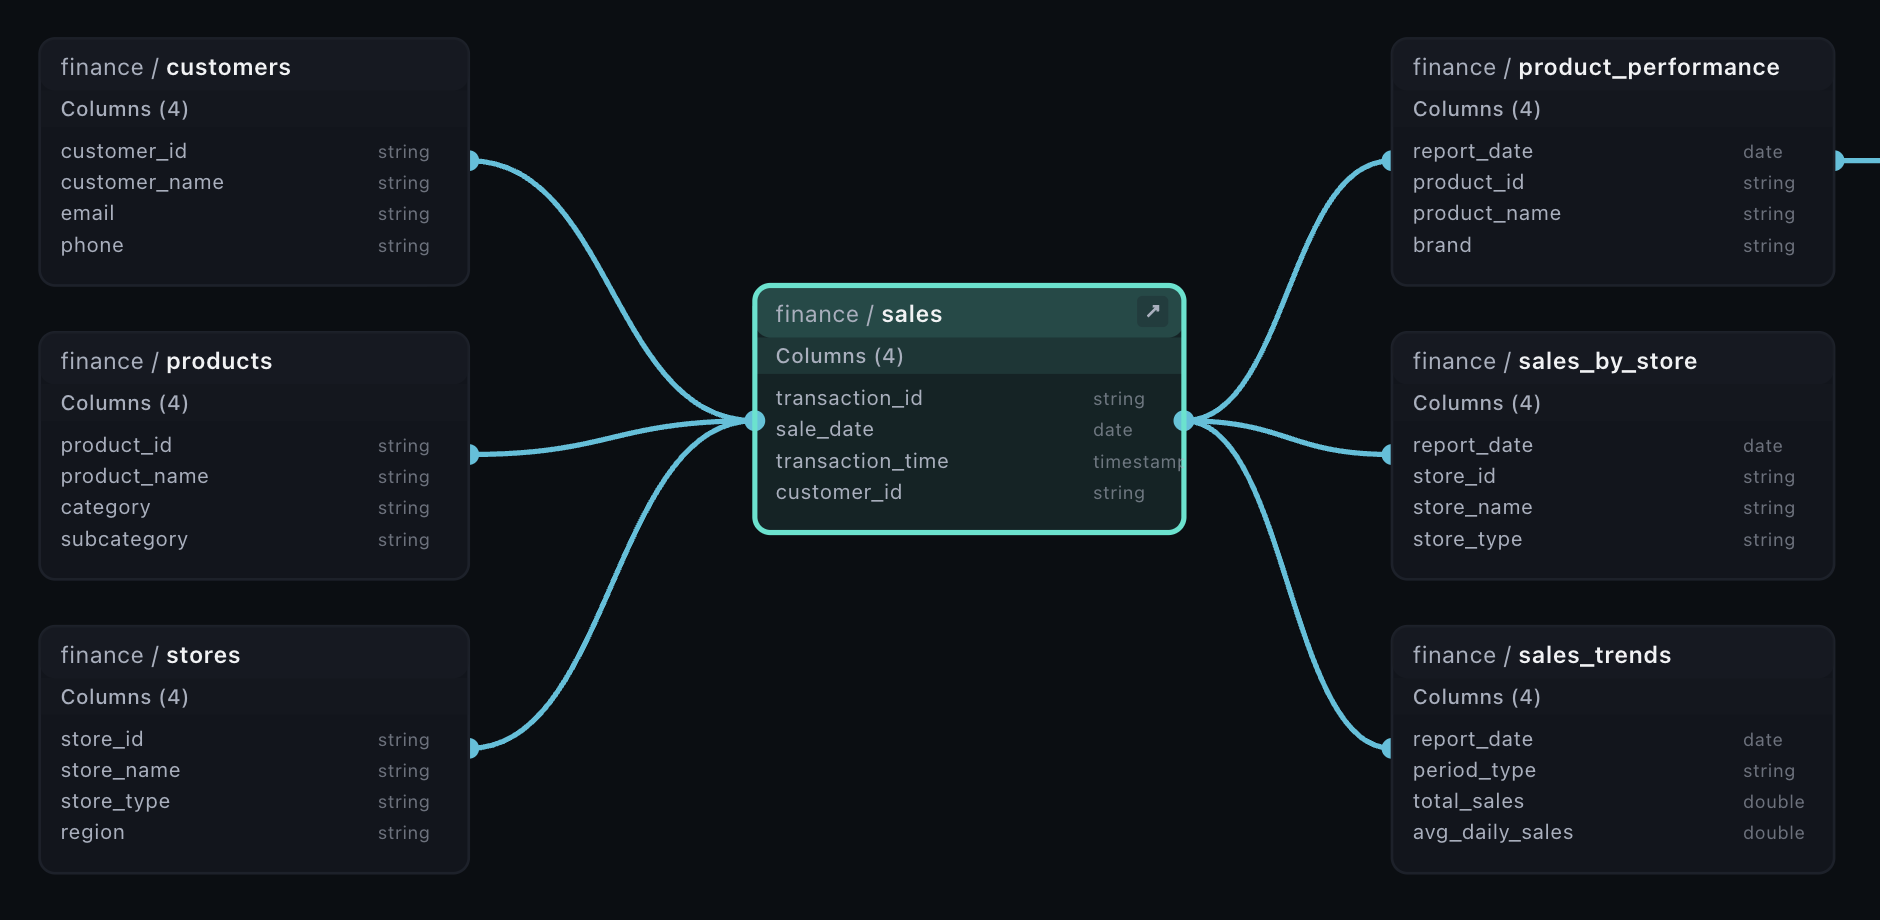Collapse Columns (4) under sales_by_store
Viewport: 1880px width, 920px height.
tap(1476, 403)
